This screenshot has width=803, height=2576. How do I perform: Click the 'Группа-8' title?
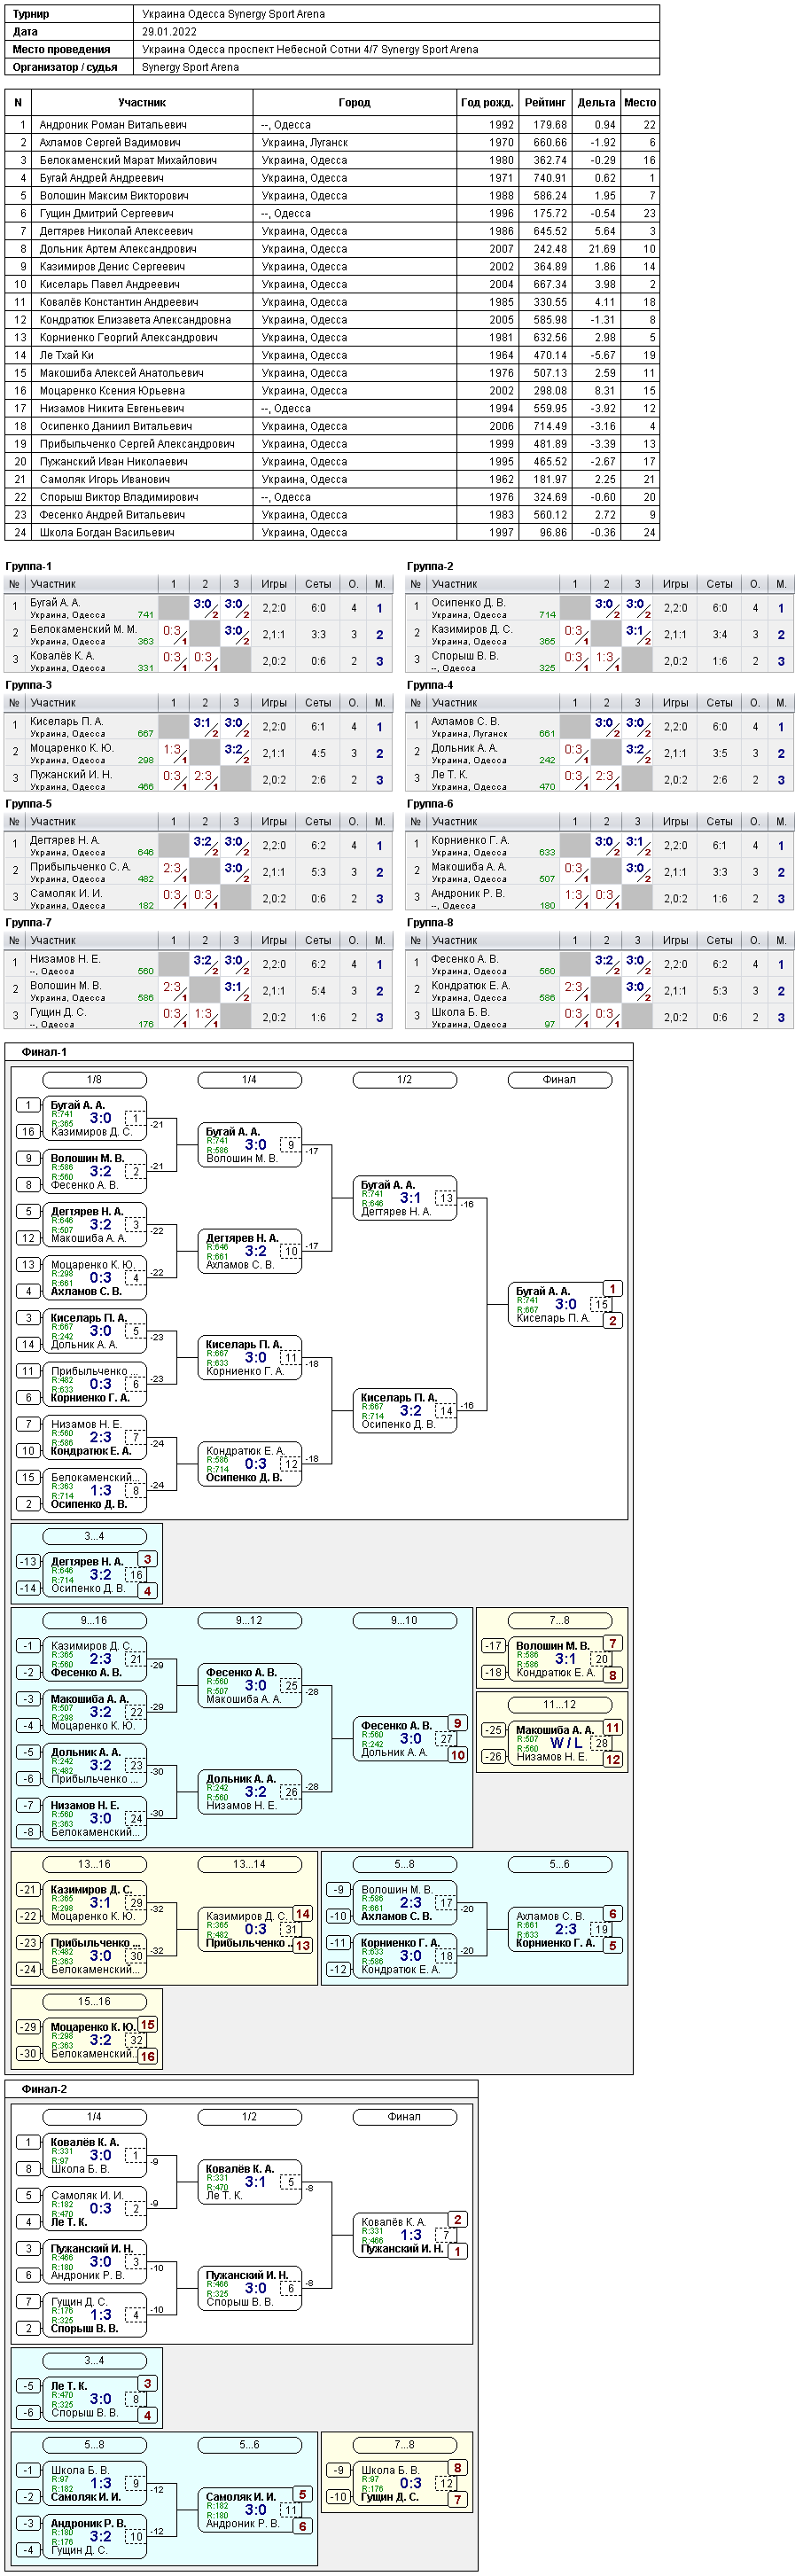[x=430, y=924]
